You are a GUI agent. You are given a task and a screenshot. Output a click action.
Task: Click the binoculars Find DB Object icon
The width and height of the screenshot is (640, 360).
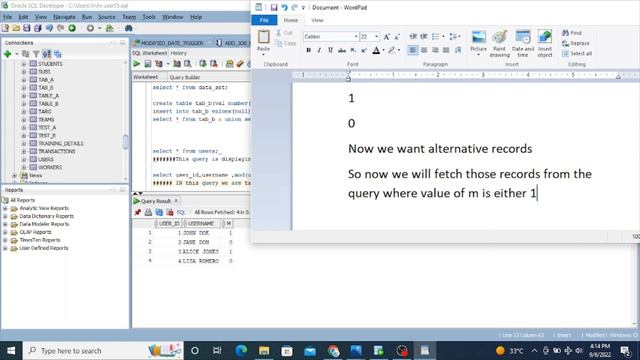[x=129, y=28]
